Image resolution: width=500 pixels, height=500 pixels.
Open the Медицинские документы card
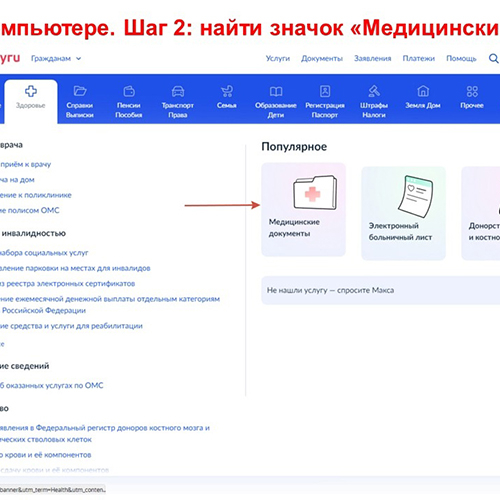[303, 209]
